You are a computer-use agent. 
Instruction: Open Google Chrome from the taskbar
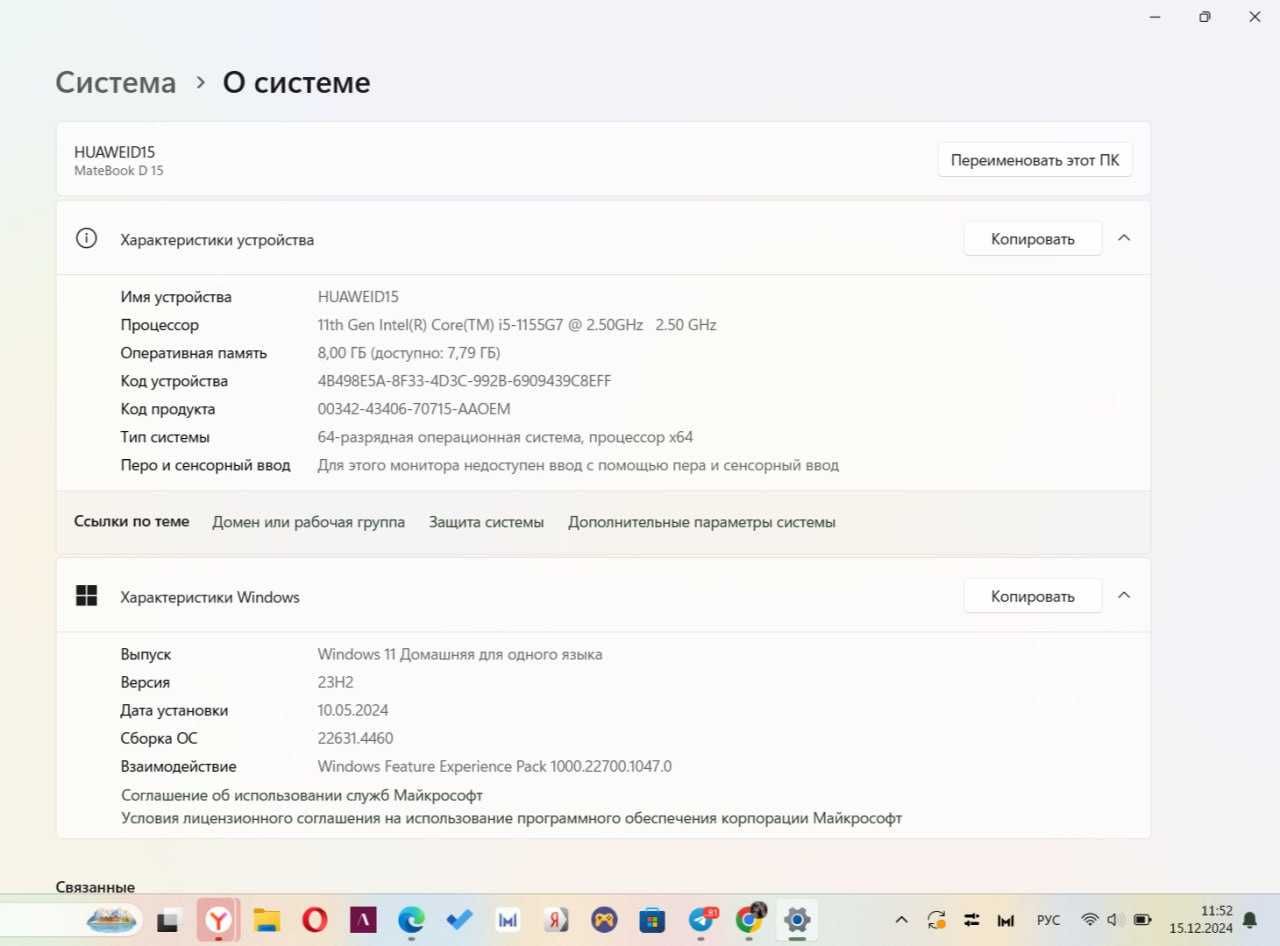tap(749, 919)
